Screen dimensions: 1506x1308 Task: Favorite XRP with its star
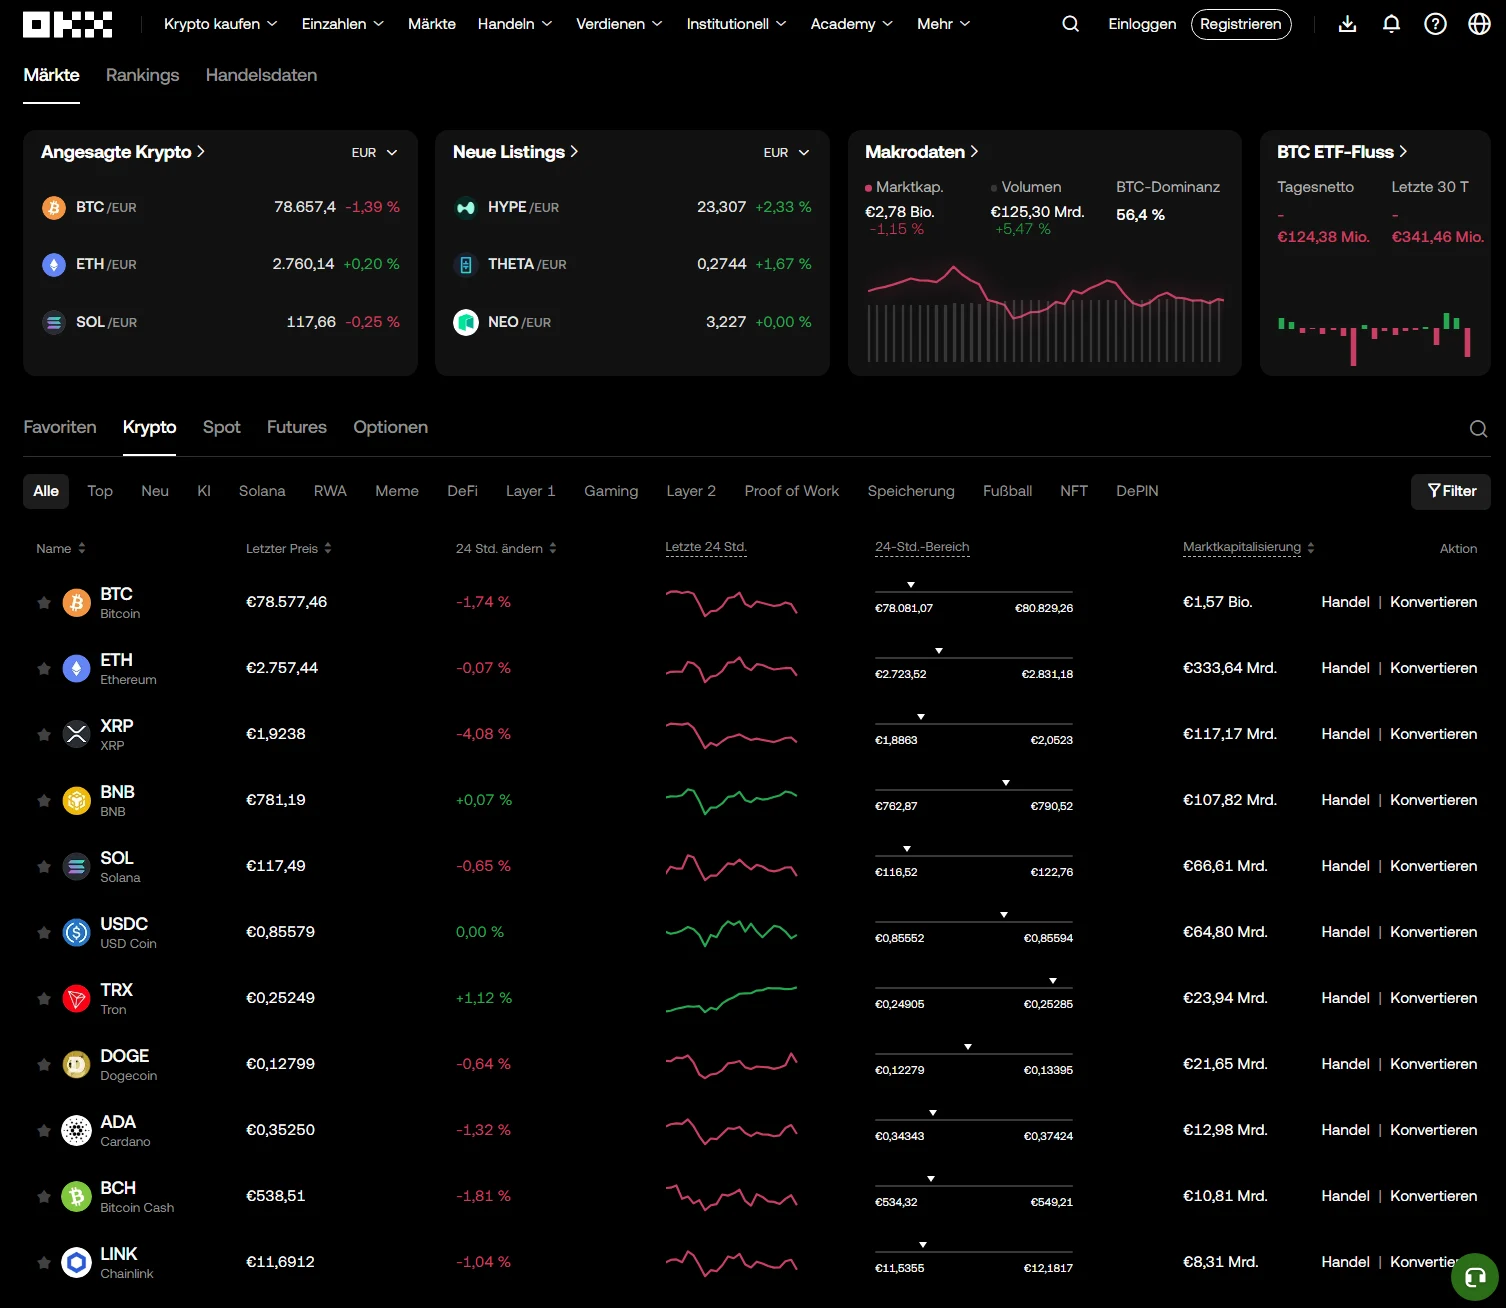(x=44, y=735)
